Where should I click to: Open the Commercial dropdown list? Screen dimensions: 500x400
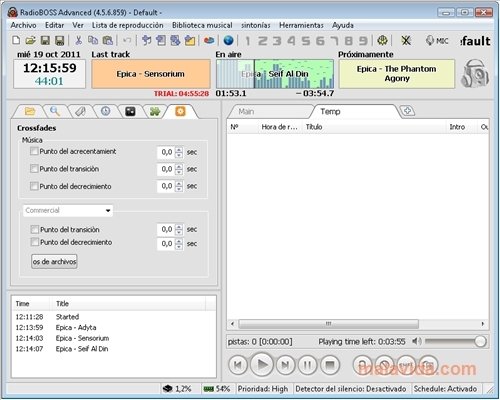click(x=108, y=211)
